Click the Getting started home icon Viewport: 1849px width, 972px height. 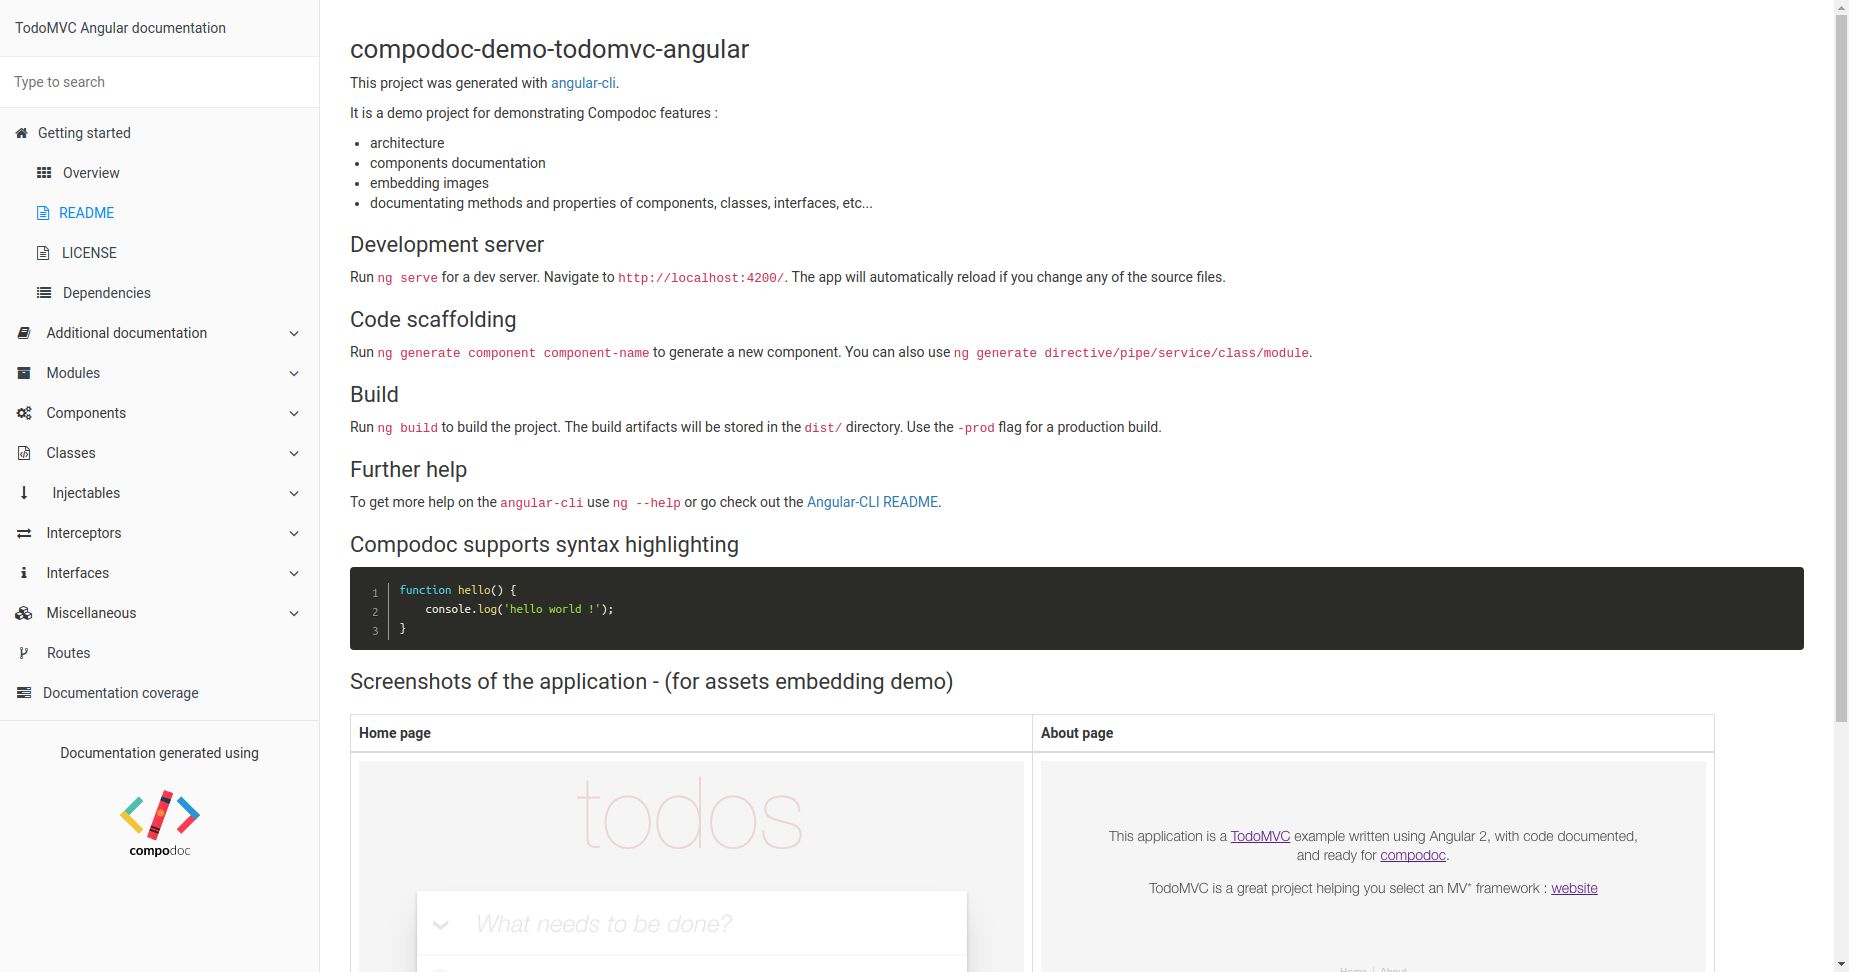coord(21,133)
